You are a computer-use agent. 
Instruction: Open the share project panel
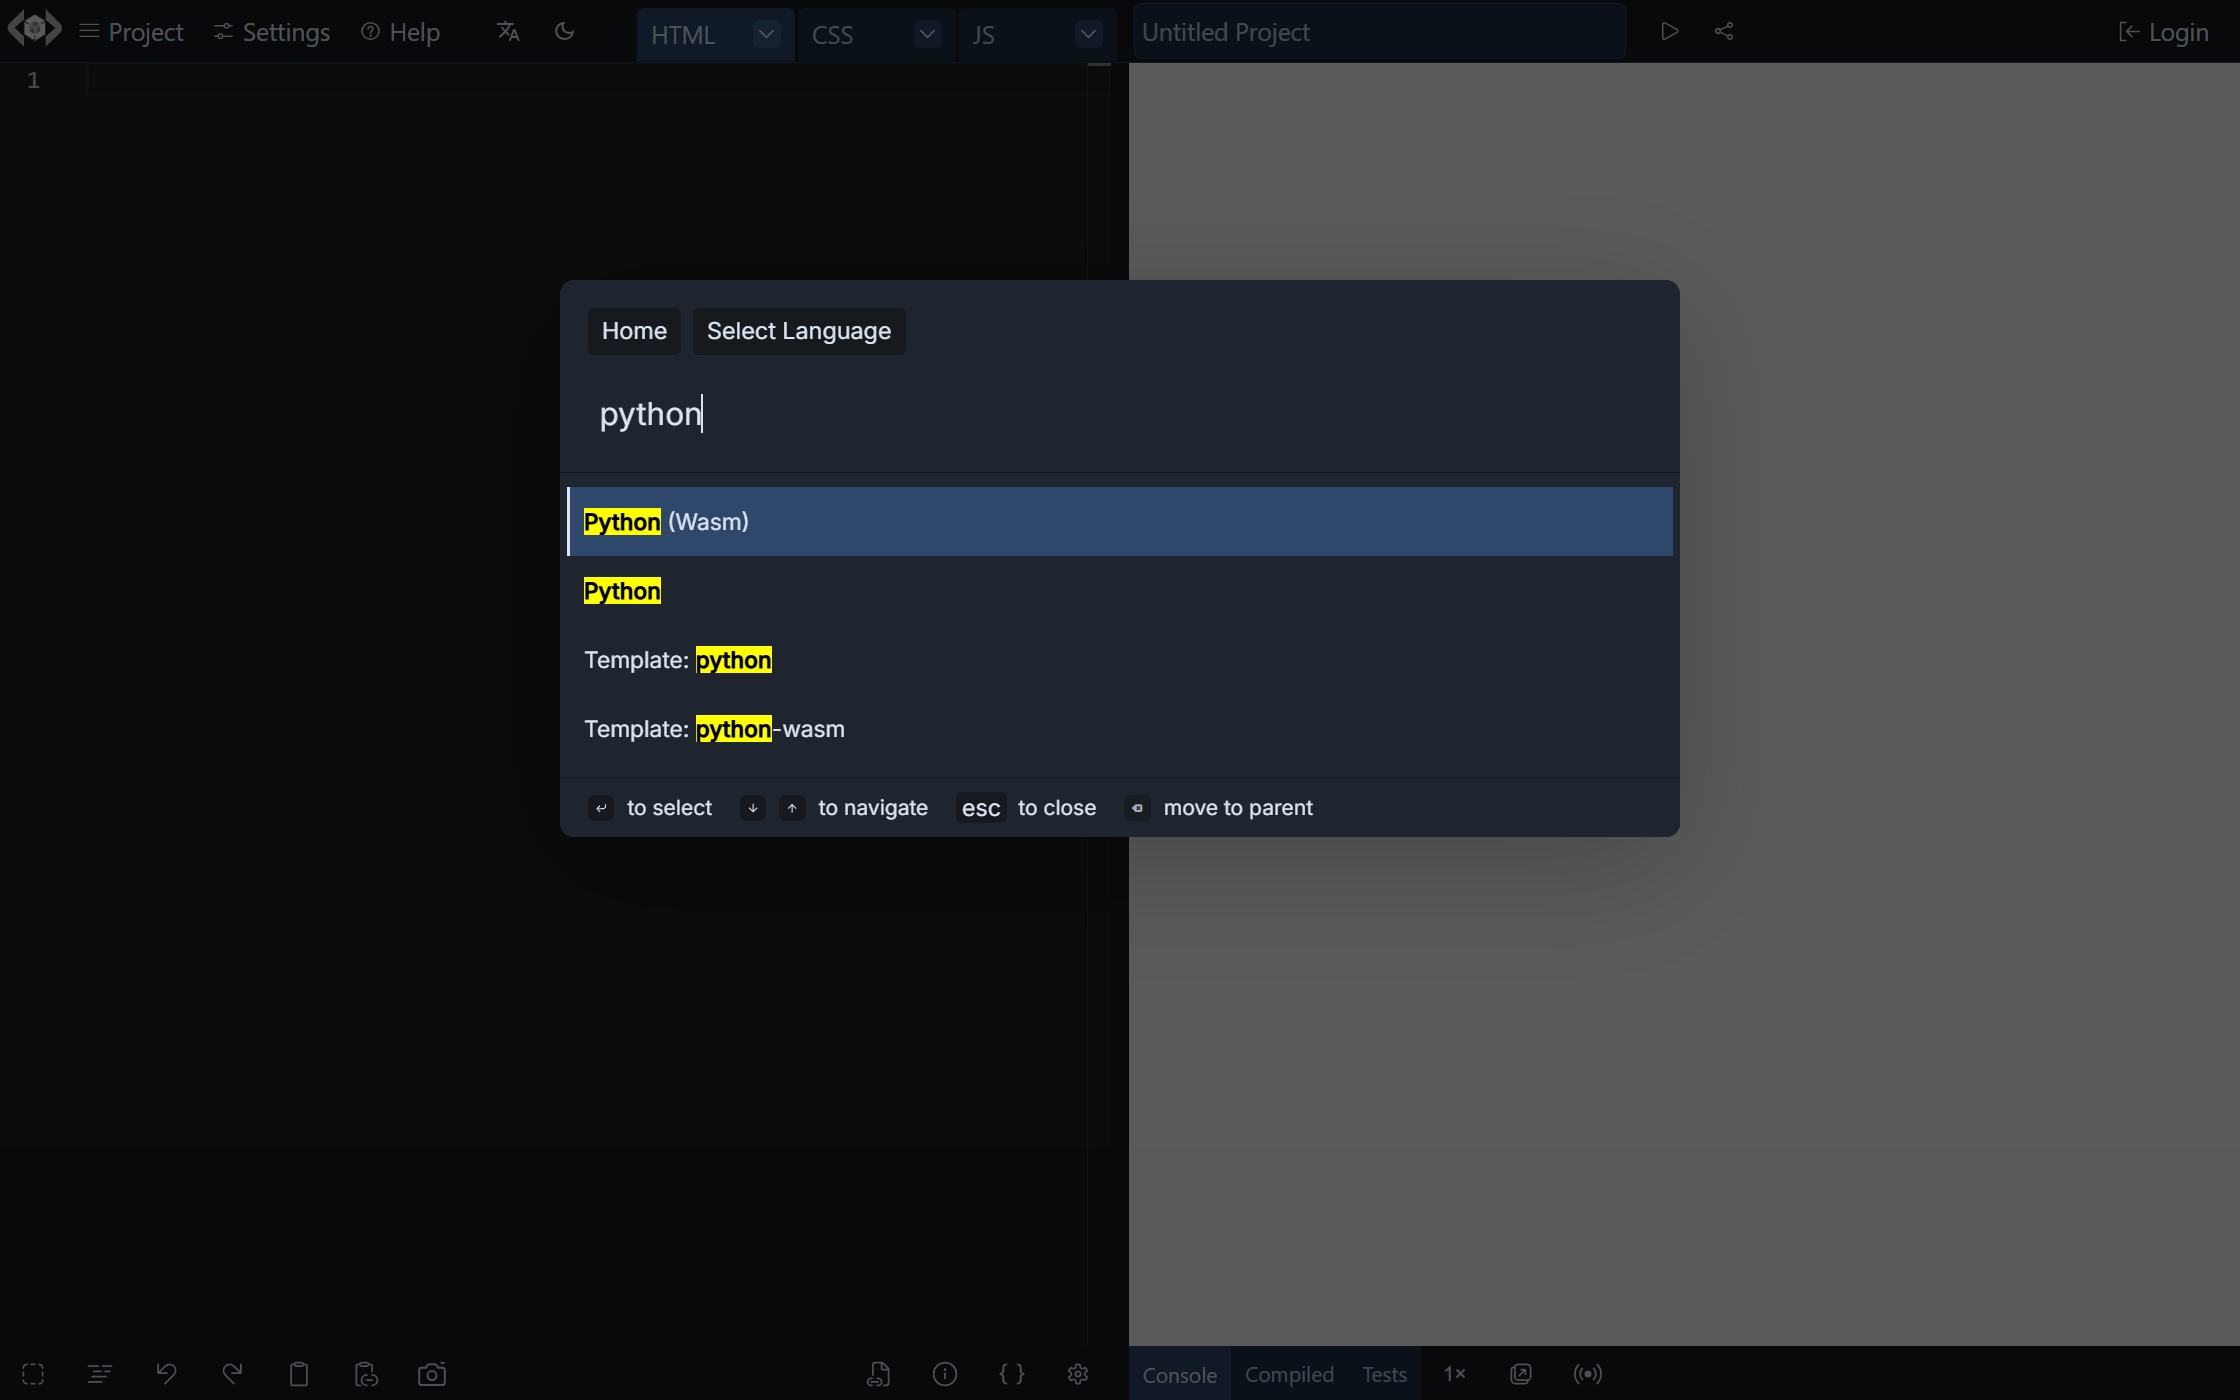(1724, 31)
